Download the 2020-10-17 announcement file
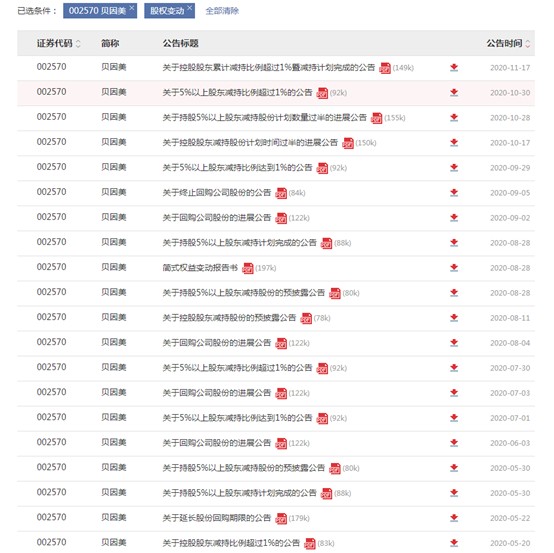The image size is (554, 553). pos(454,143)
